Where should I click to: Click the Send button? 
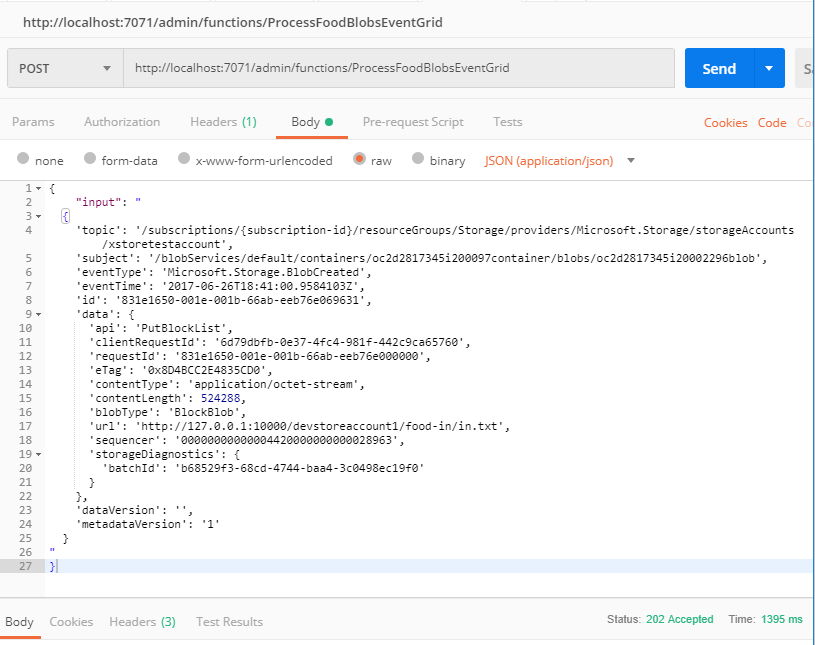[720, 67]
